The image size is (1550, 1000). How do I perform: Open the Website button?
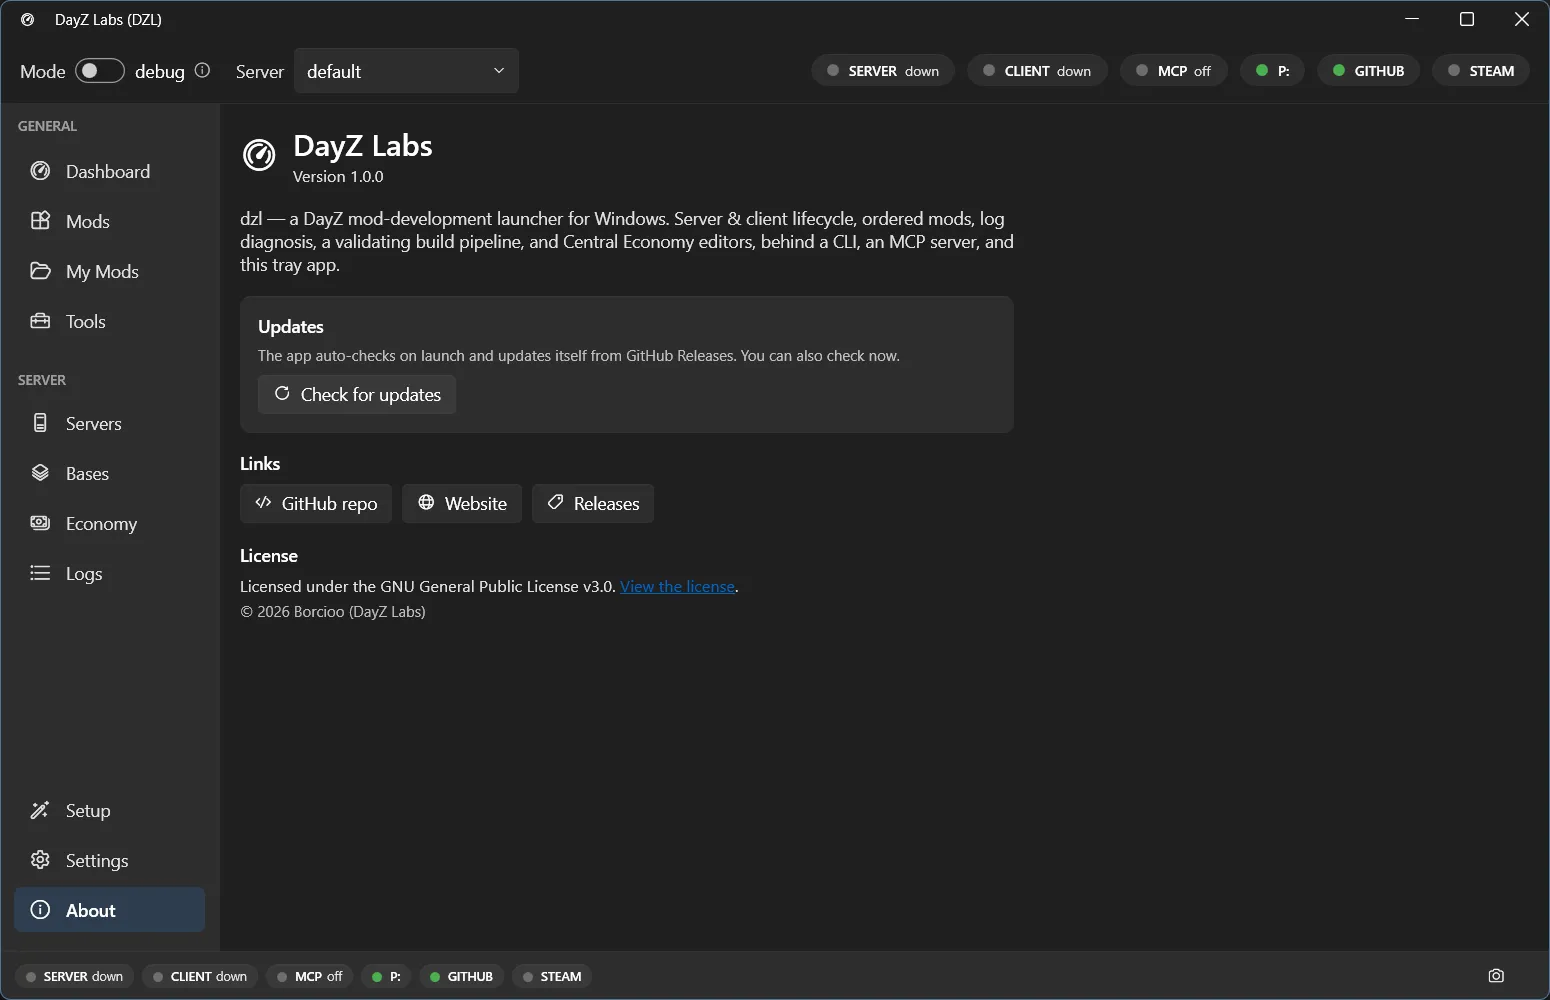click(462, 503)
